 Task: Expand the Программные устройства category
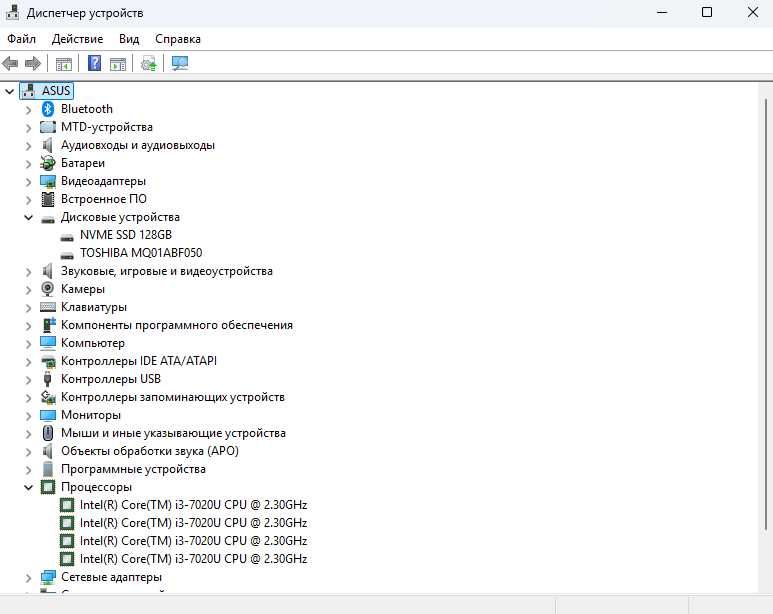pyautogui.click(x=29, y=470)
